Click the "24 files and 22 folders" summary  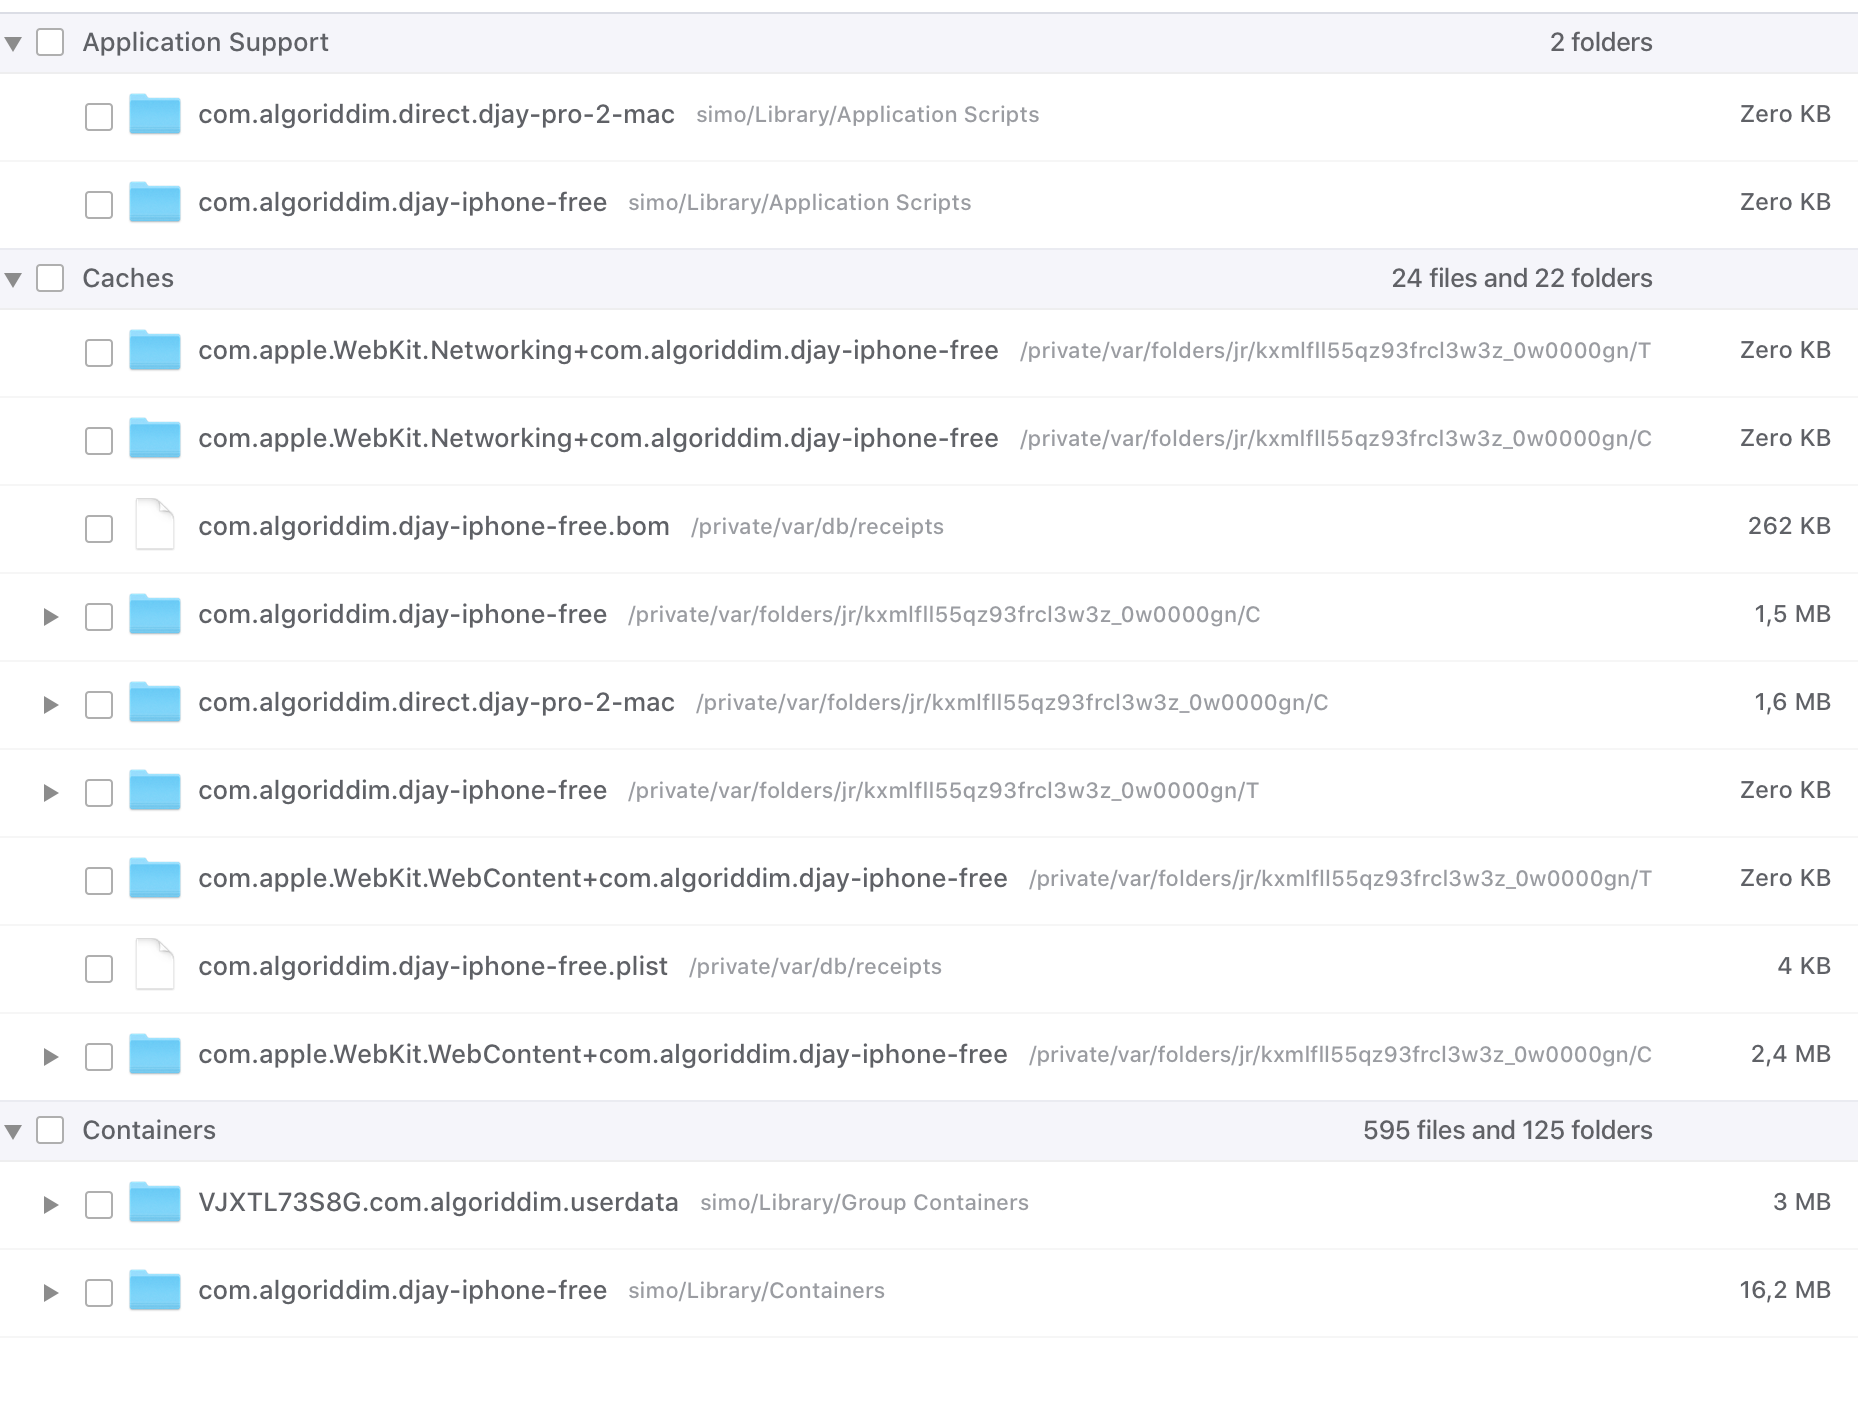coord(1522,278)
